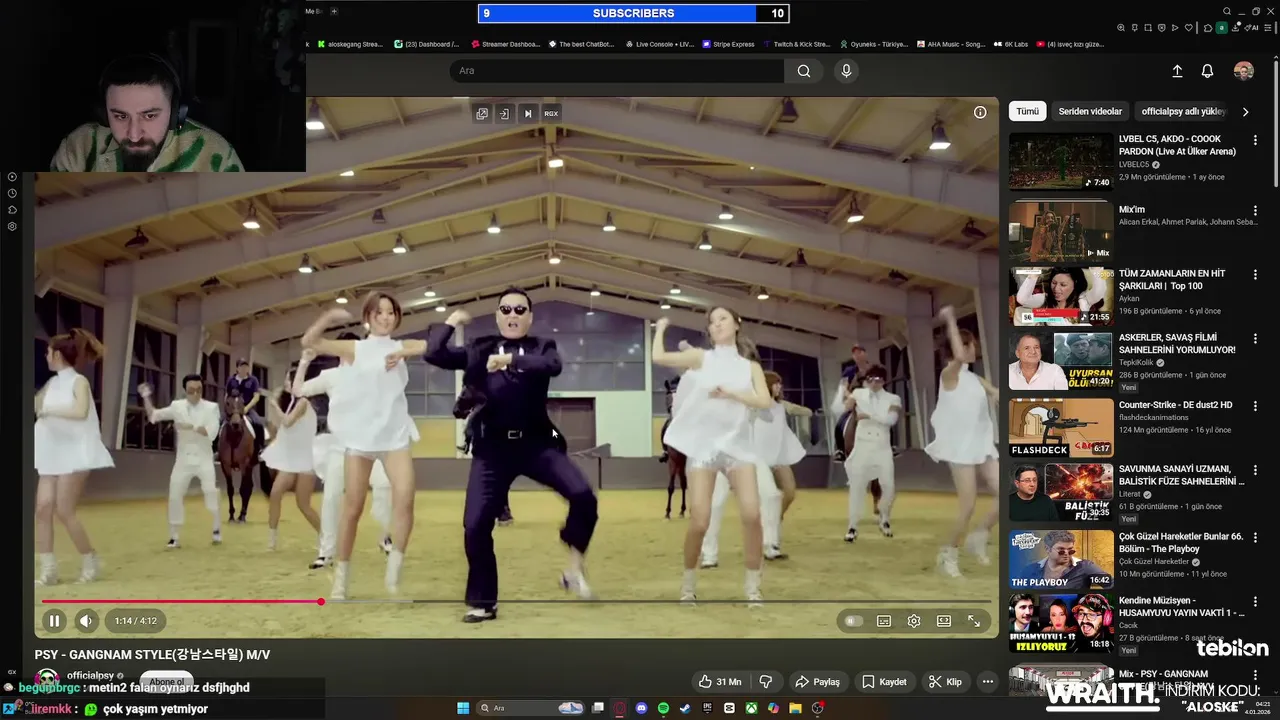Open LVBEL C5 COOOK PARDON video thumbnail
The image size is (1280, 720).
tap(1061, 161)
